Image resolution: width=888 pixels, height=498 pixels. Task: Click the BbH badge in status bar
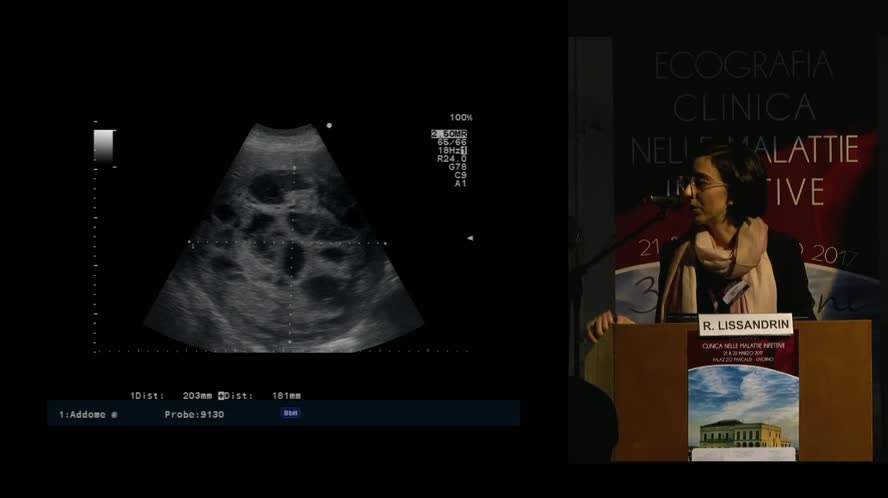click(x=290, y=413)
